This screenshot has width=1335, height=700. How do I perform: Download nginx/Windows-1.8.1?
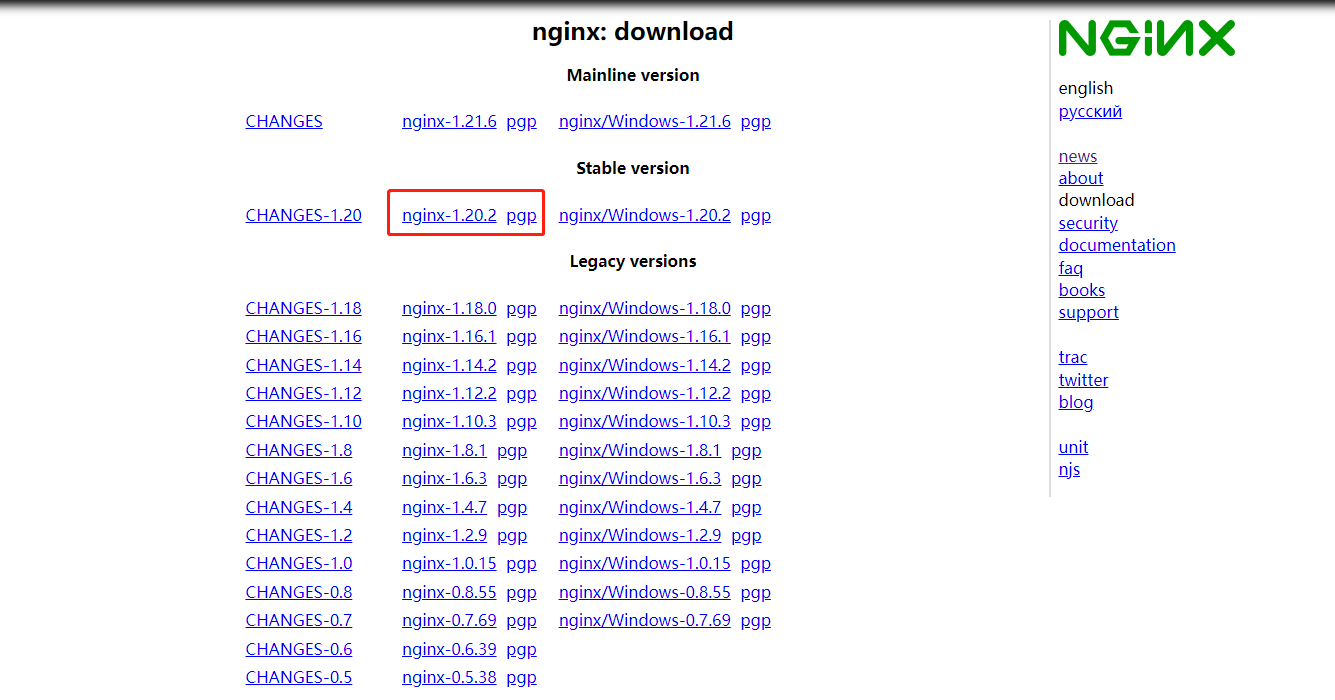click(x=640, y=450)
